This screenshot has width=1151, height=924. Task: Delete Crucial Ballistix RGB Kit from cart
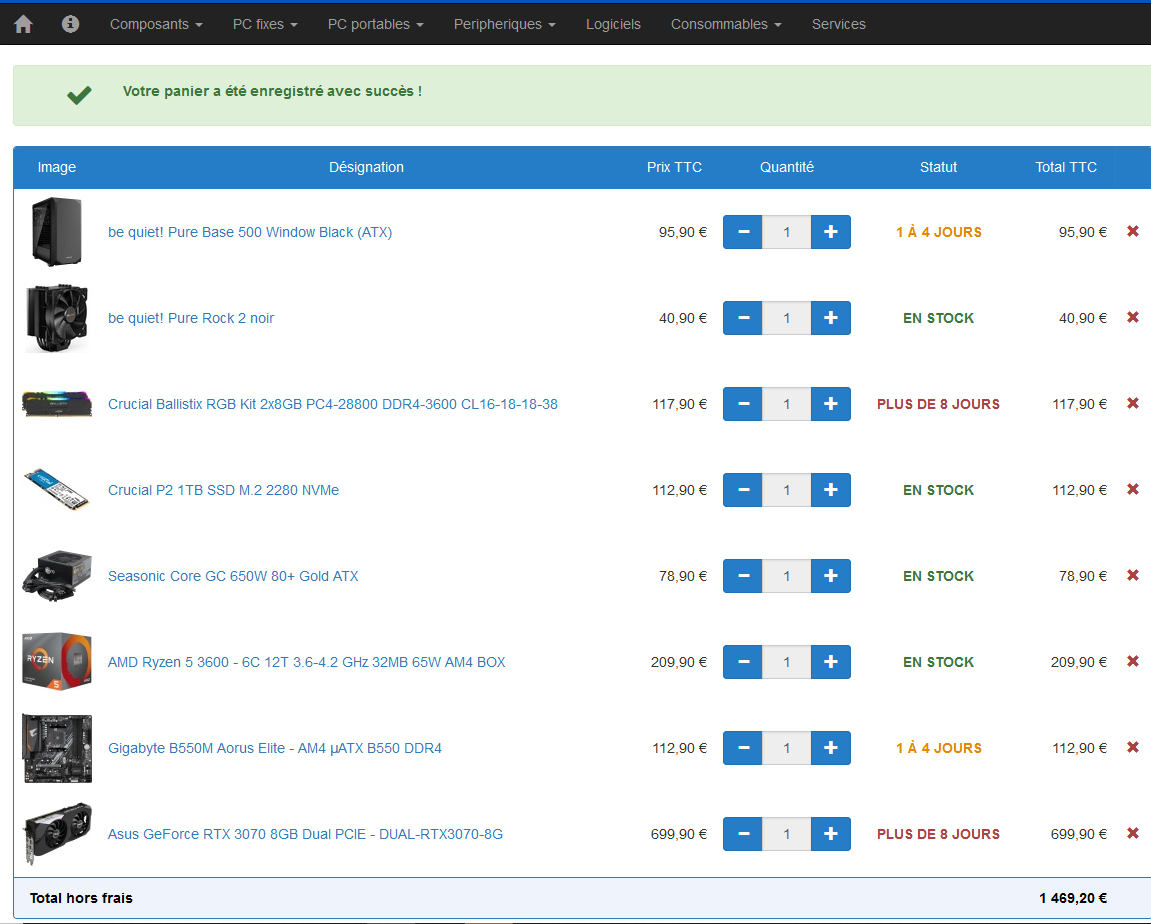click(x=1133, y=403)
